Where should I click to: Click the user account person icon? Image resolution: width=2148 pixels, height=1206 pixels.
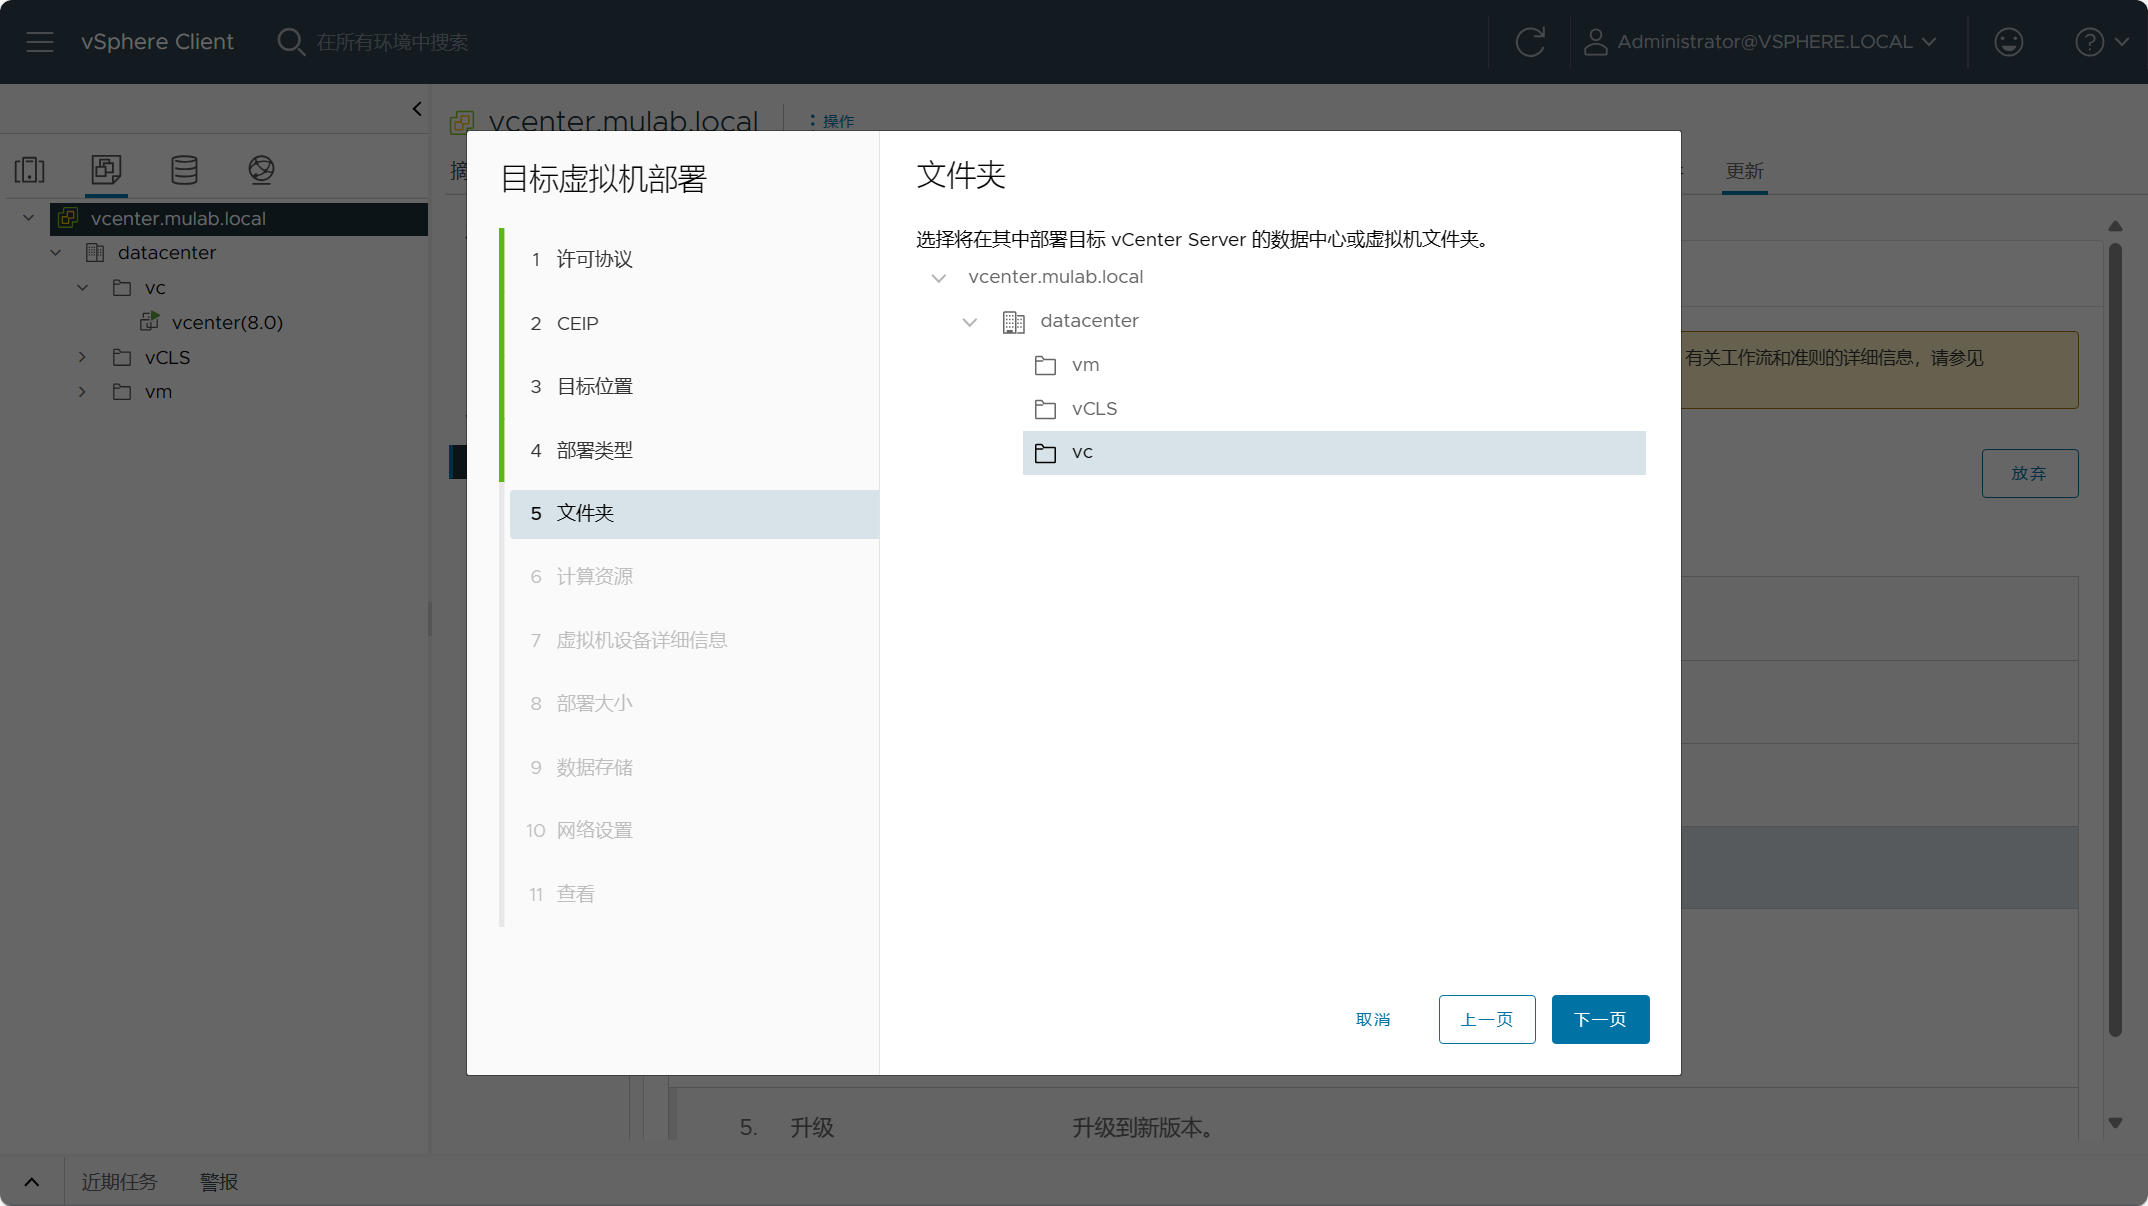(x=1596, y=42)
